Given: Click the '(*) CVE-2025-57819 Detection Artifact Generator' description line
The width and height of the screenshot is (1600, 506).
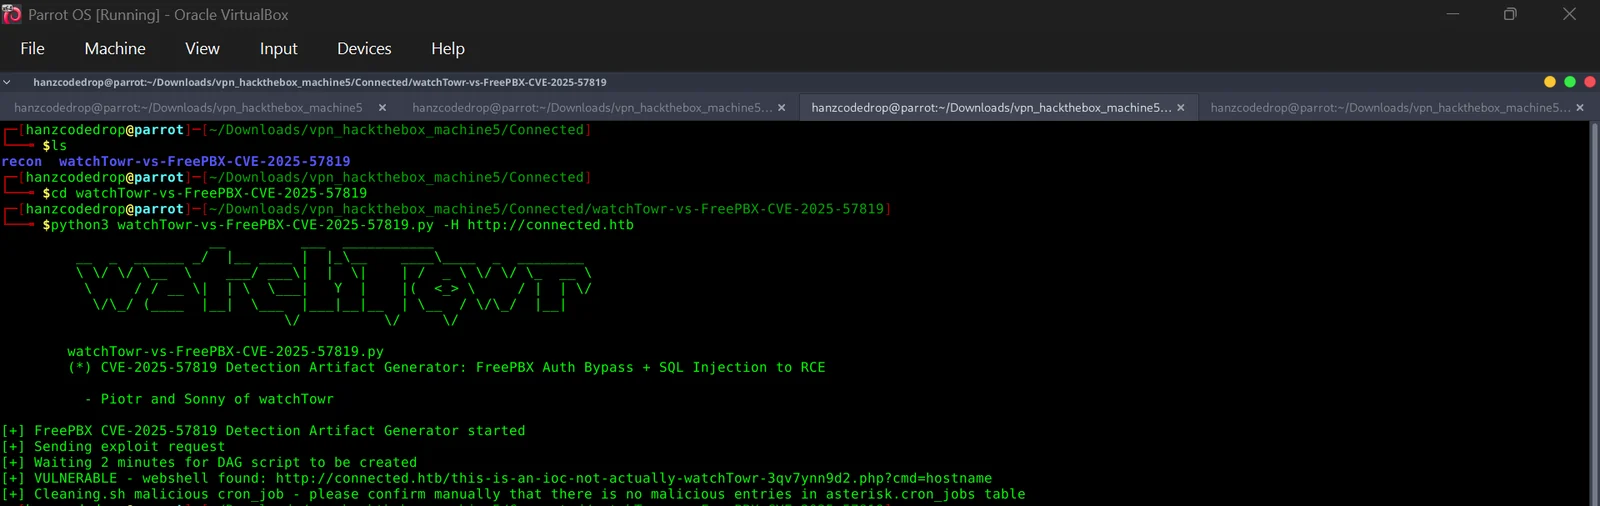Looking at the screenshot, I should pos(447,367).
